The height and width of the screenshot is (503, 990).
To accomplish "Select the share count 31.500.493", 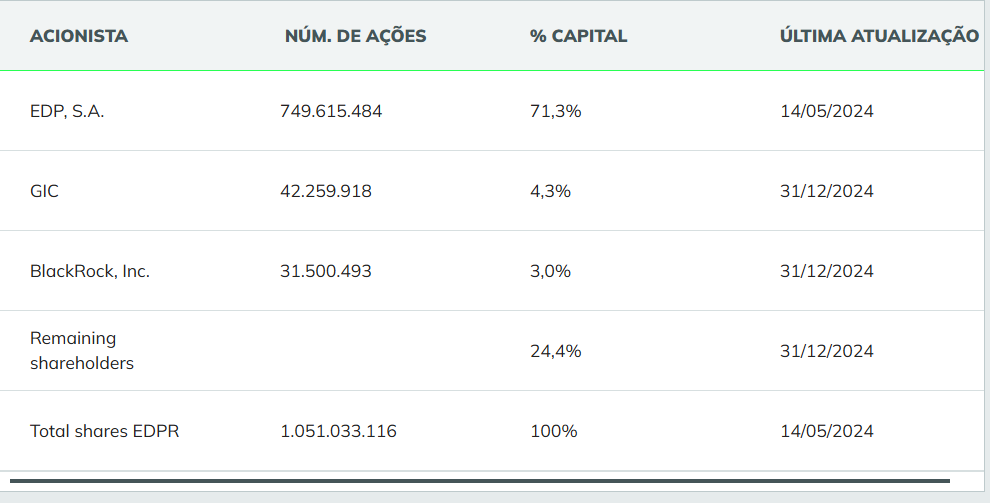I will [326, 271].
